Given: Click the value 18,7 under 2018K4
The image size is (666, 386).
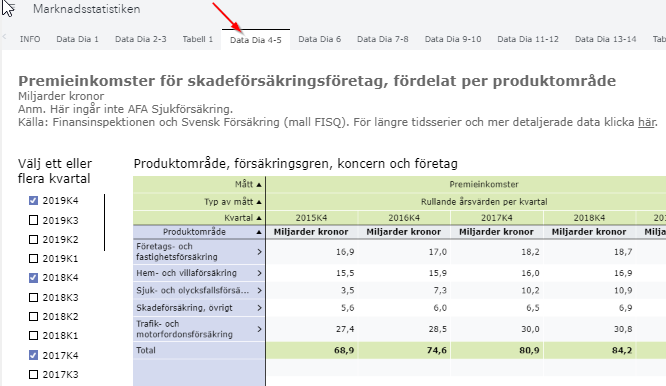Looking at the screenshot, I should (623, 252).
